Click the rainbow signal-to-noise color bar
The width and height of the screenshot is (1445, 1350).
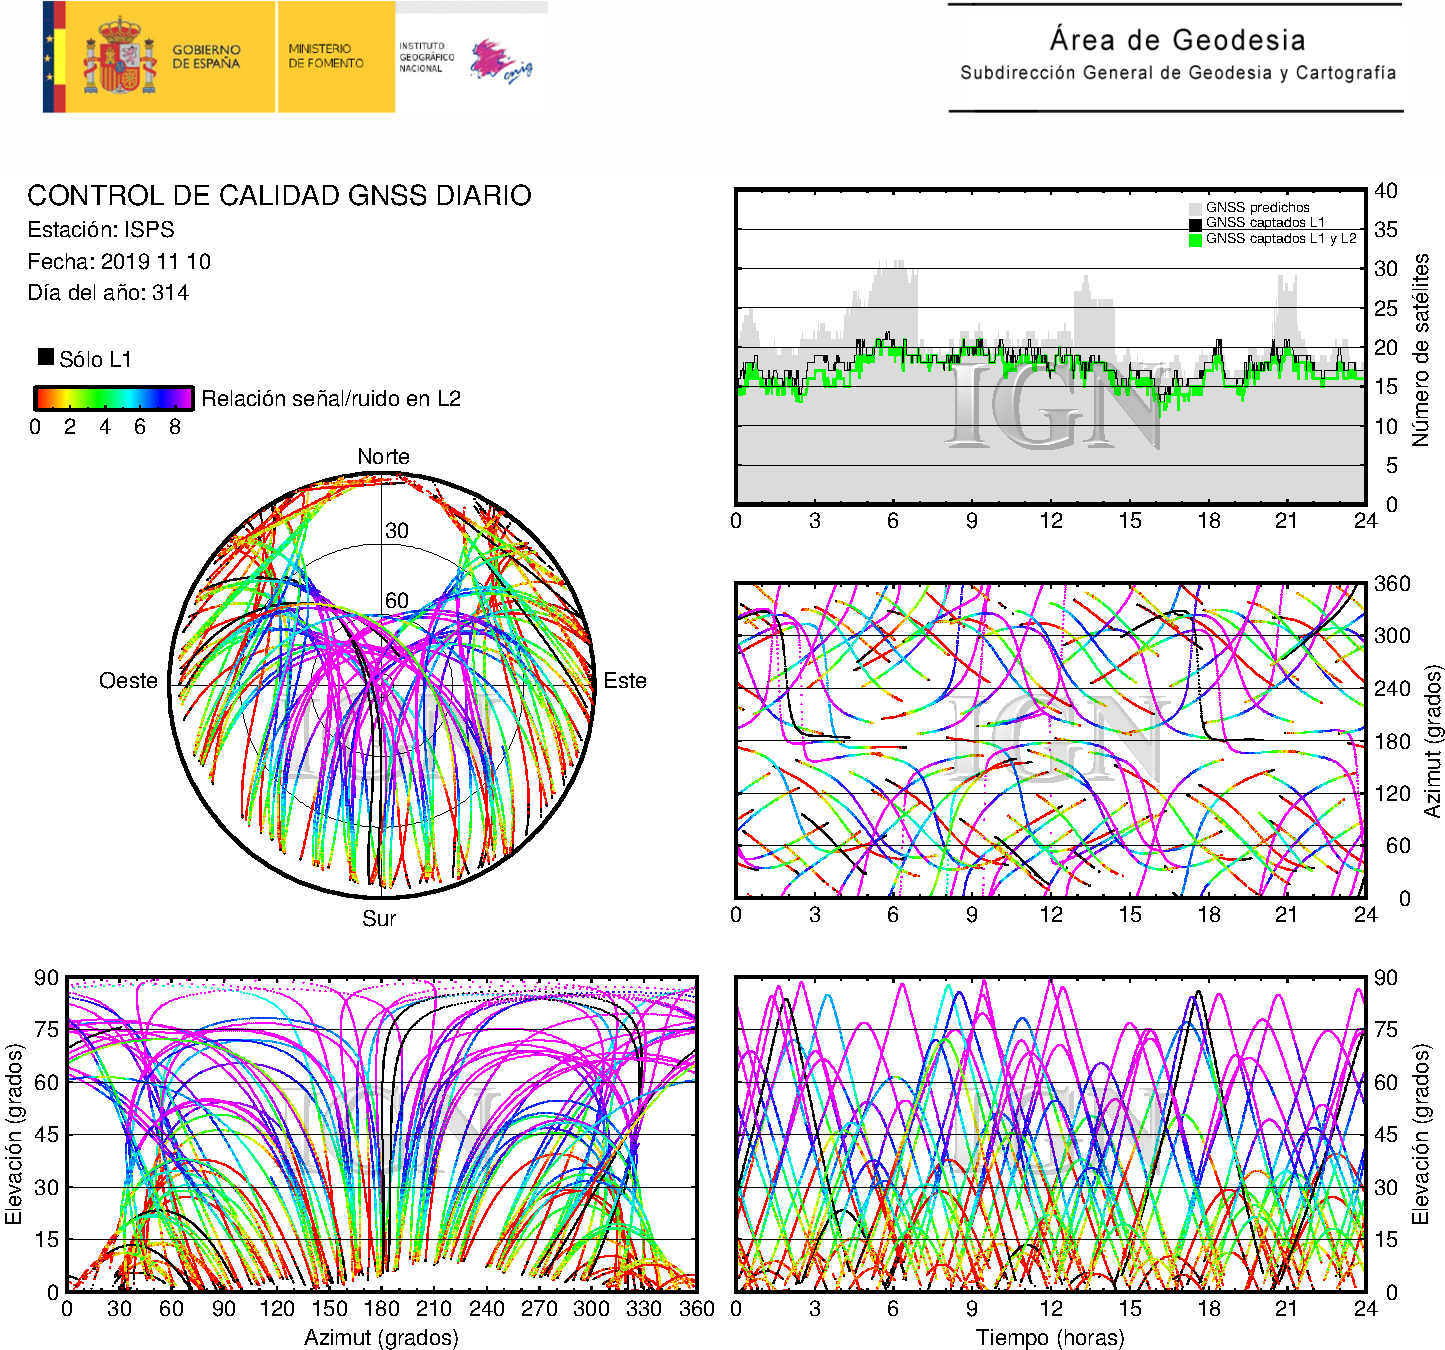tap(113, 398)
